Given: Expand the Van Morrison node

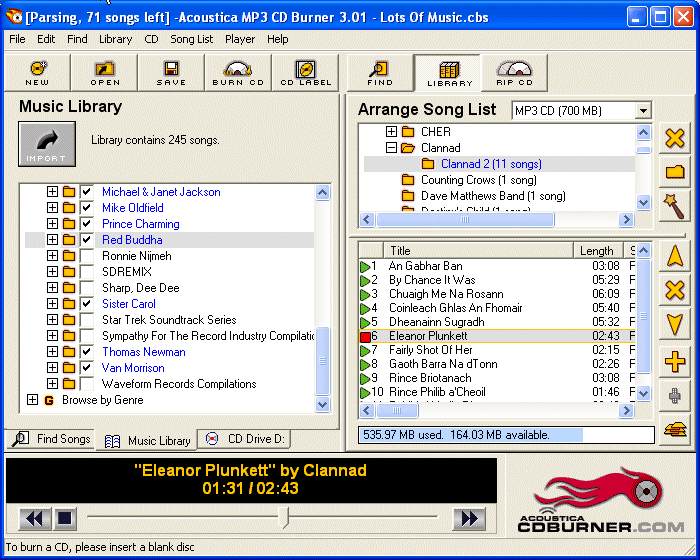Looking at the screenshot, I should coord(52,368).
